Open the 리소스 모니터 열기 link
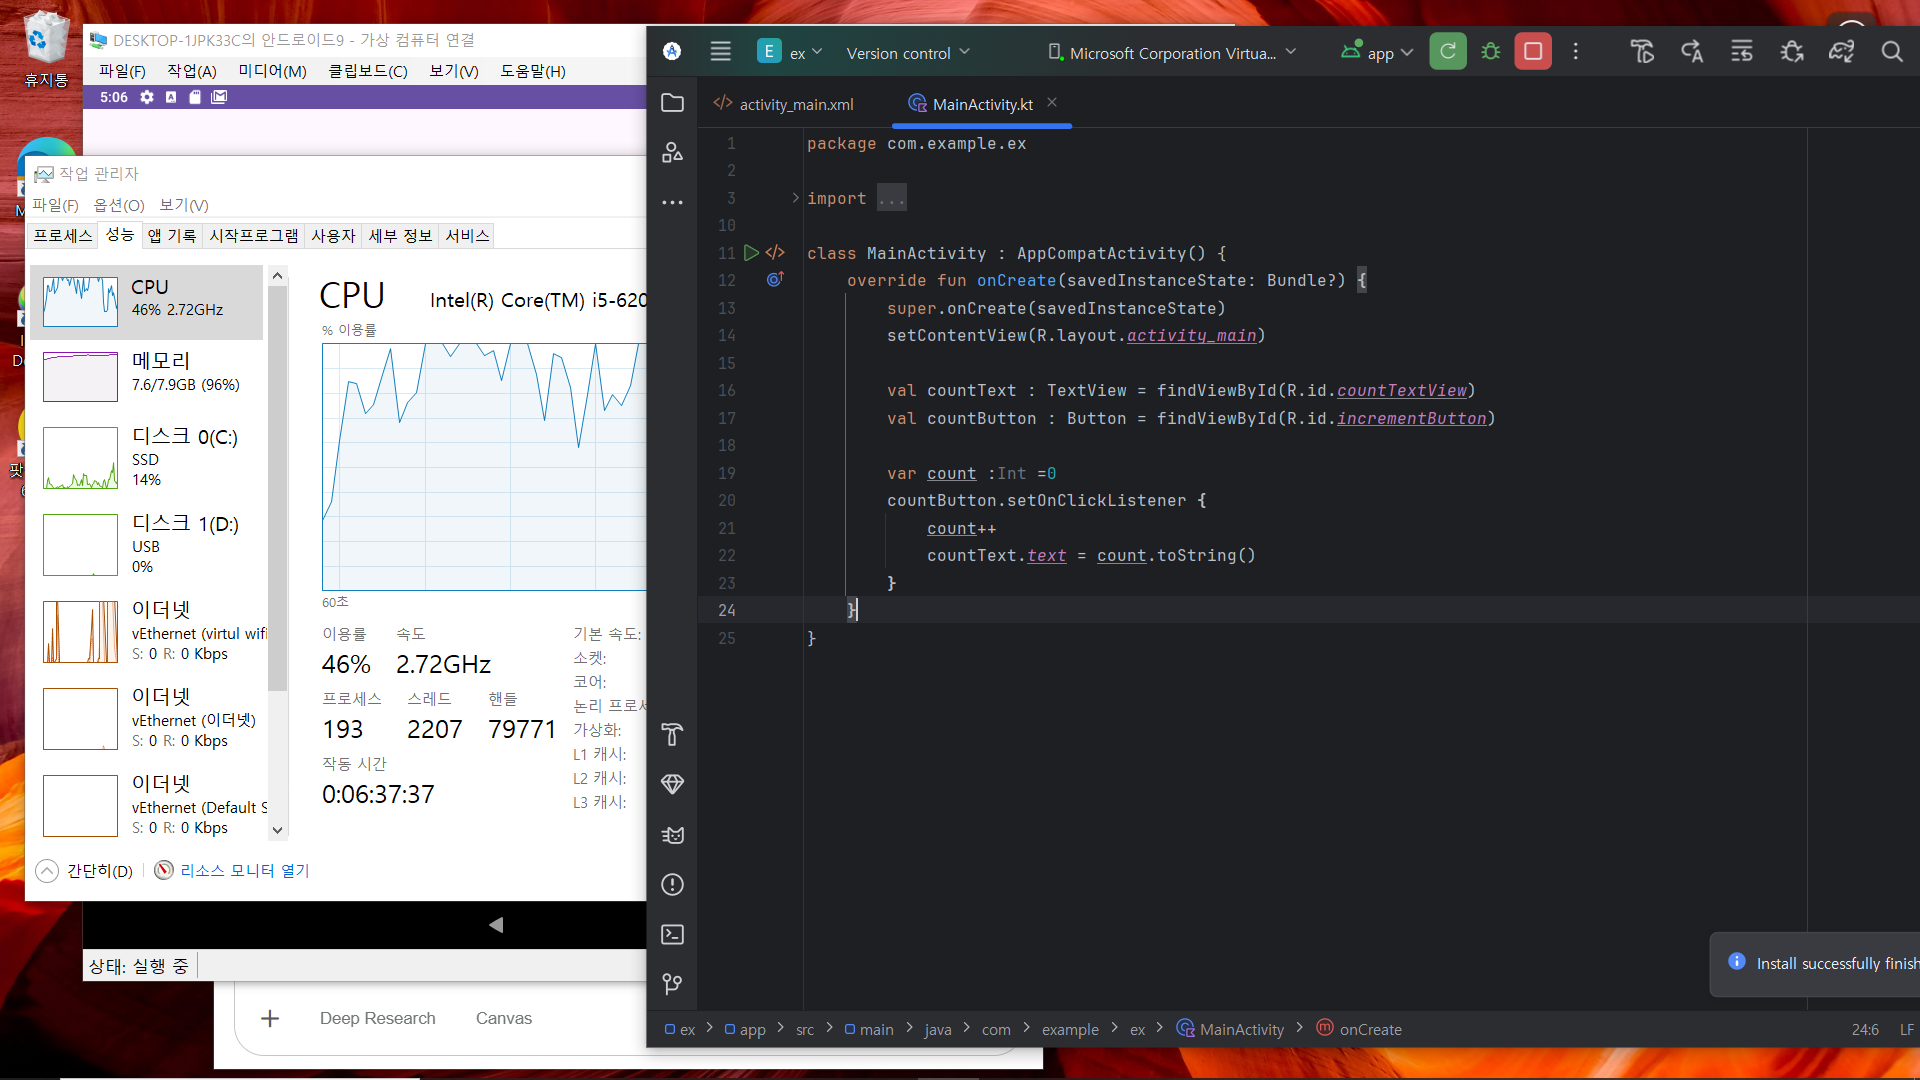 tap(244, 871)
